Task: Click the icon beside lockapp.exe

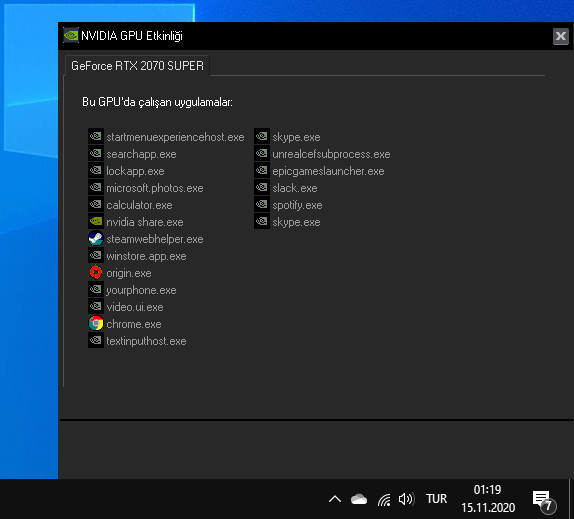Action: click(x=96, y=171)
